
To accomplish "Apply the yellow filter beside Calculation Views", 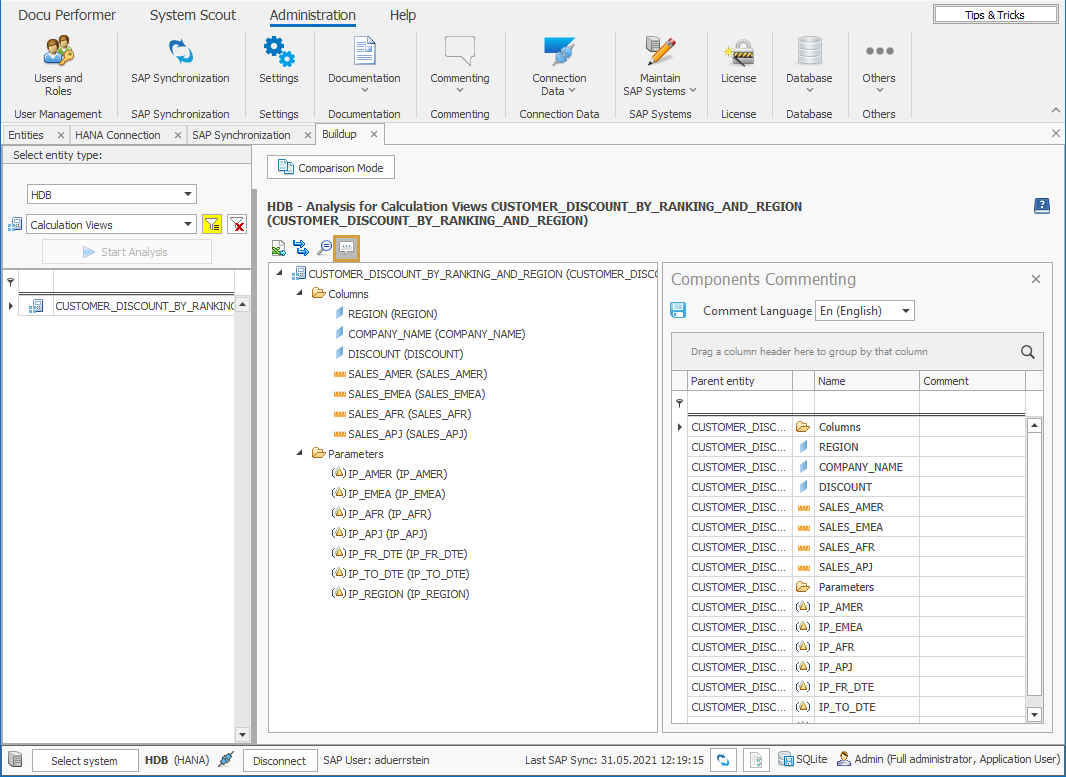I will pos(212,224).
